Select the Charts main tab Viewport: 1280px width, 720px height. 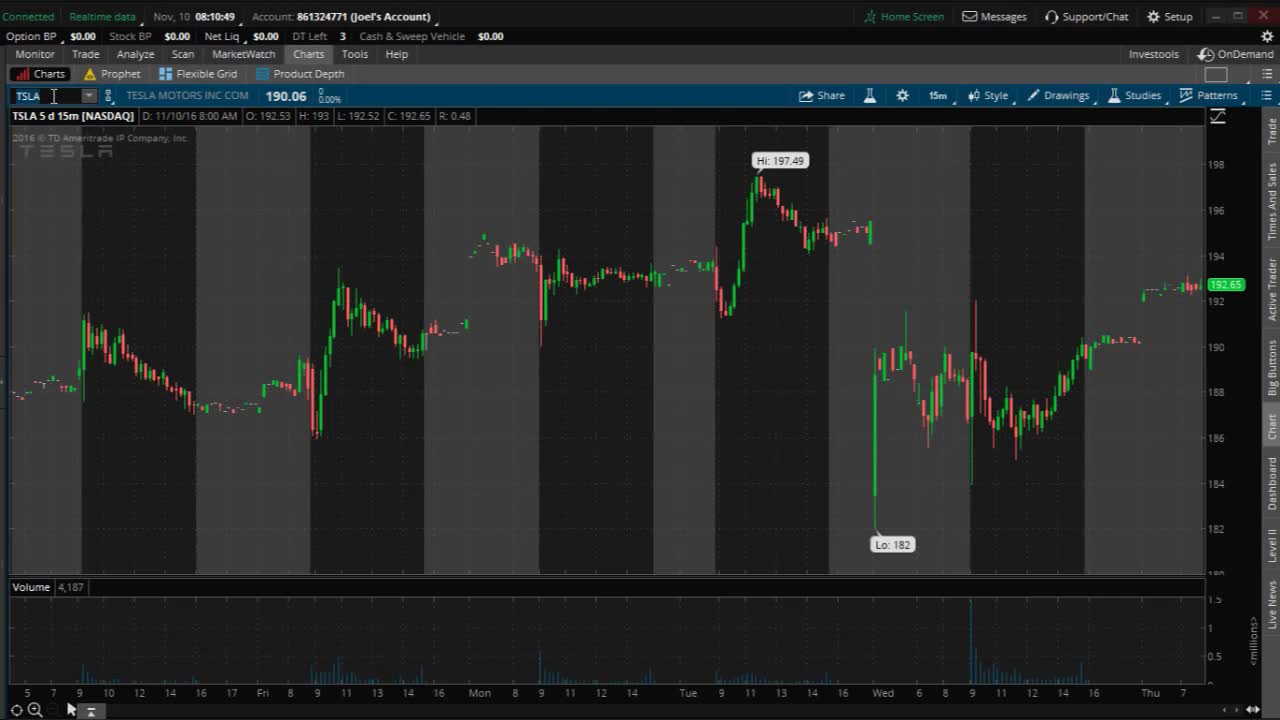309,55
